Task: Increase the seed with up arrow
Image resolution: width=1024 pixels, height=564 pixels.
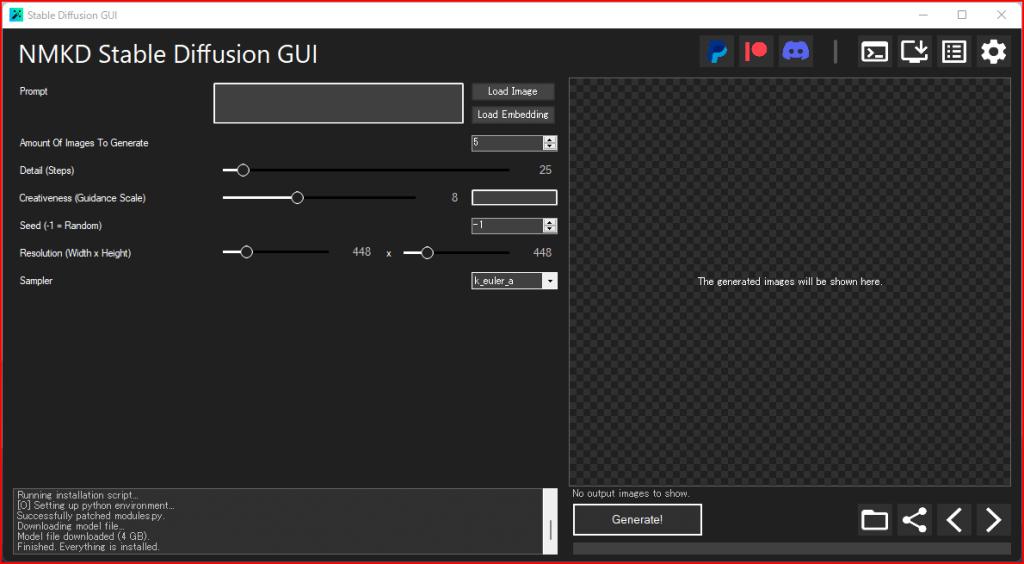Action: [x=550, y=221]
